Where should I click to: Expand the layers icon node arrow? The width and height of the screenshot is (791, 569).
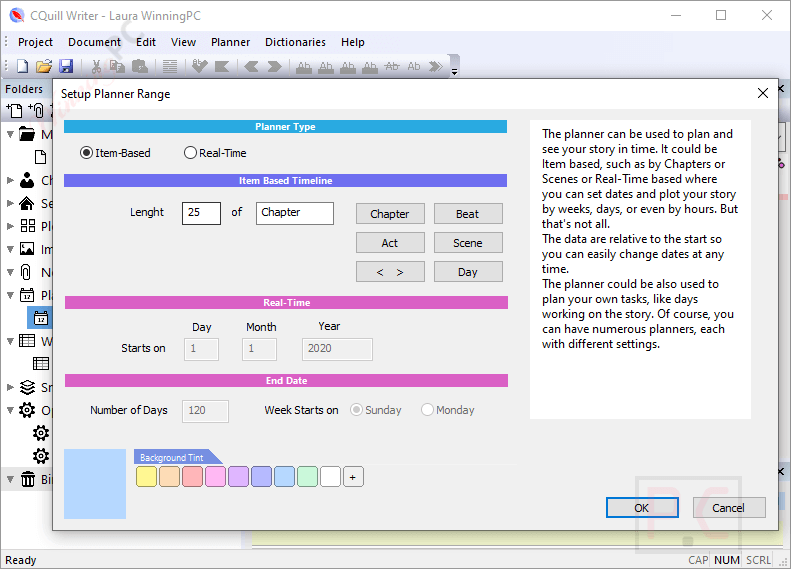click(x=10, y=387)
